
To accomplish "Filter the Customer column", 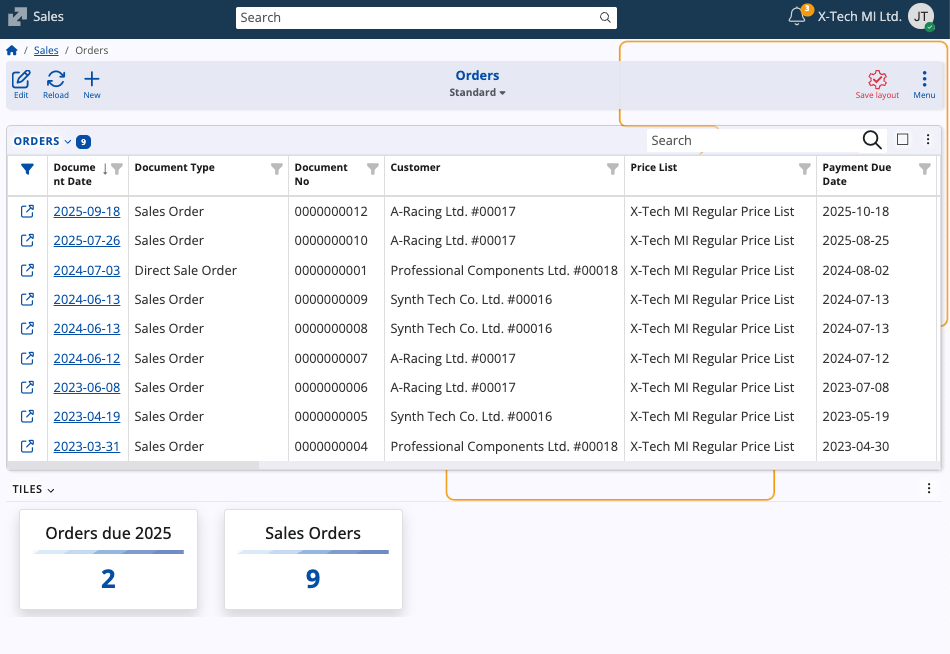I will [x=612, y=169].
